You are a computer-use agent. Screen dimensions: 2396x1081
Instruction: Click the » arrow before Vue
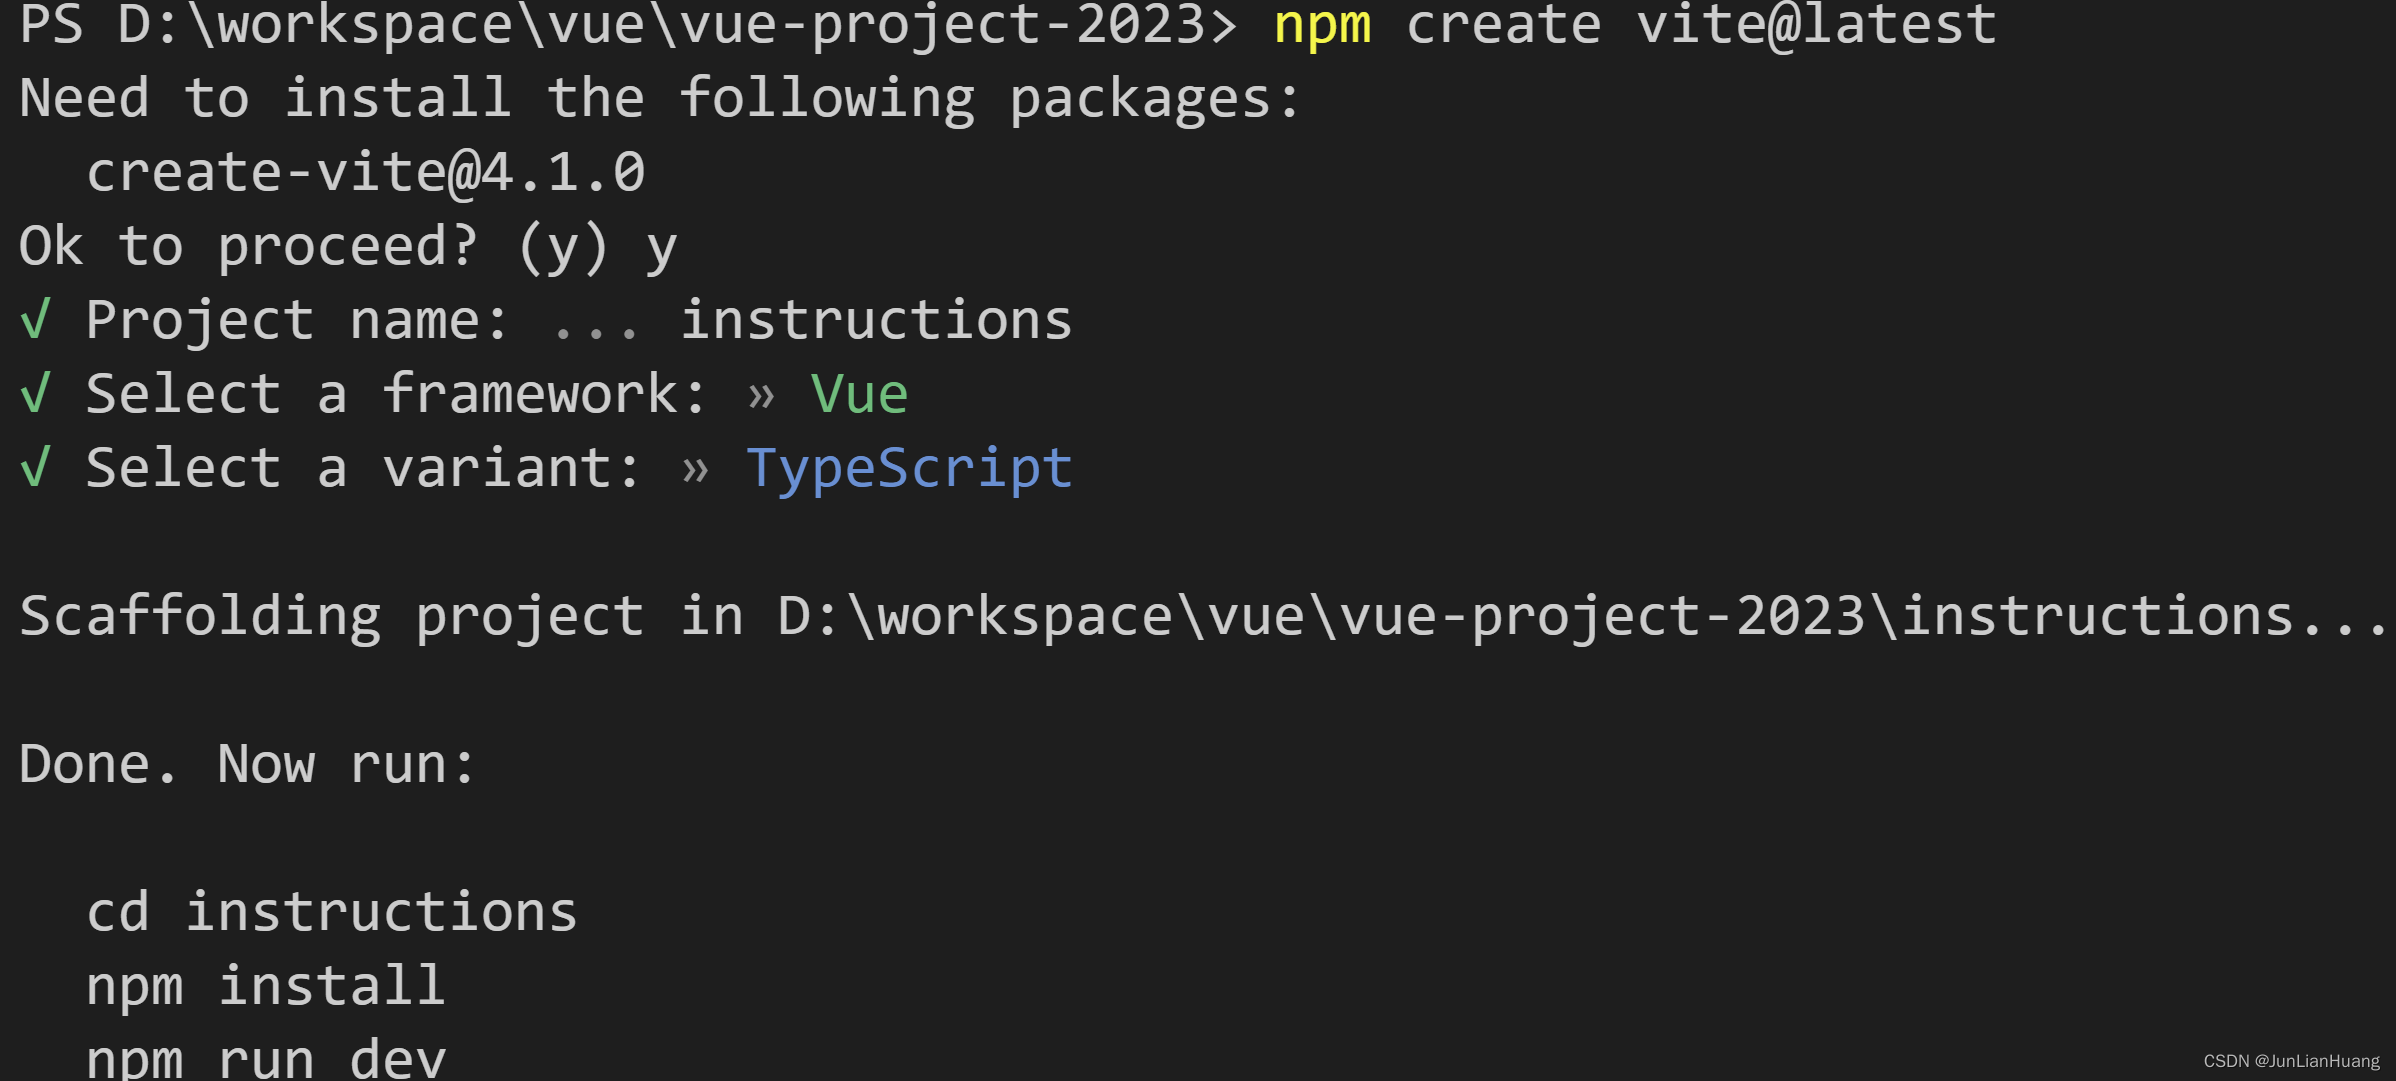click(761, 396)
